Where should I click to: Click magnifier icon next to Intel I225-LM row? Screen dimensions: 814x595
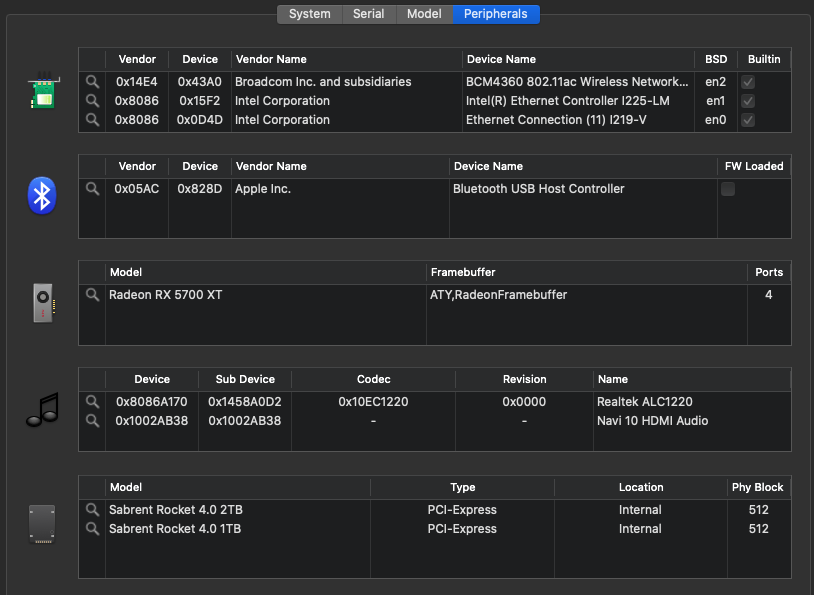click(x=92, y=101)
